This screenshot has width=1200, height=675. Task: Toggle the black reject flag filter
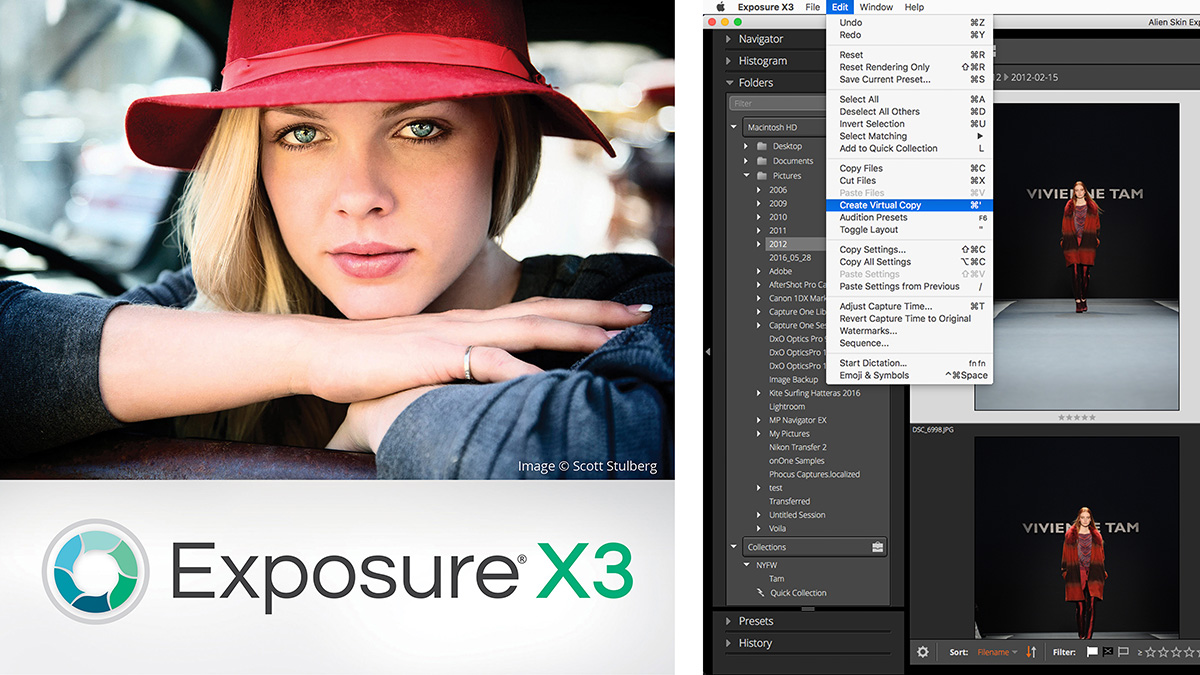point(1107,651)
